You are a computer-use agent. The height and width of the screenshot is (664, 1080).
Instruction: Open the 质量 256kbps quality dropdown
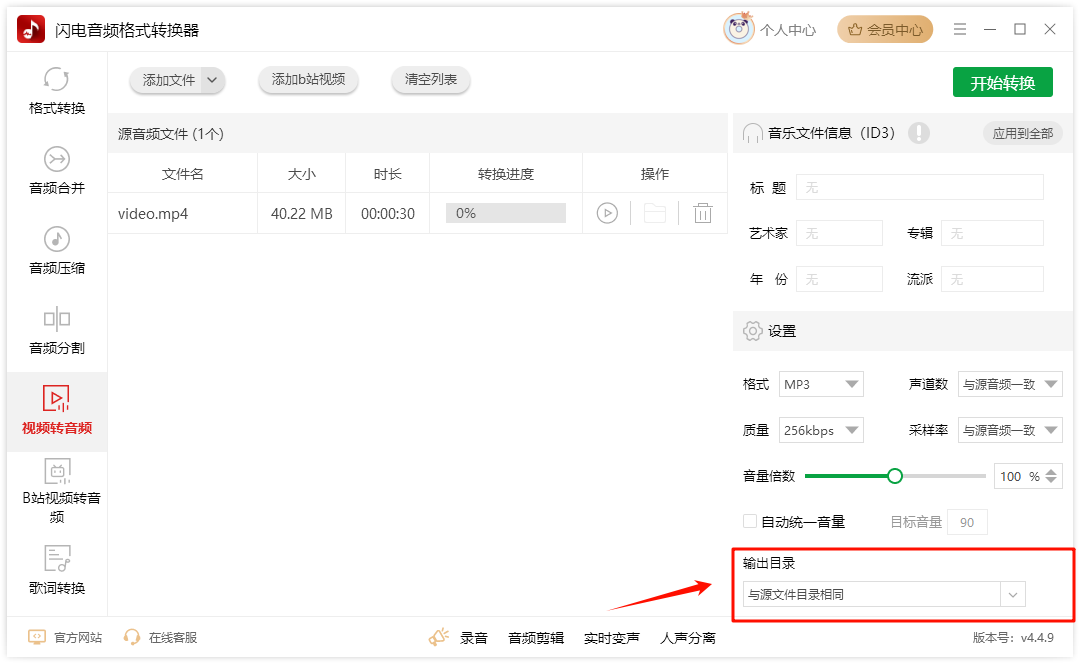[x=821, y=430]
